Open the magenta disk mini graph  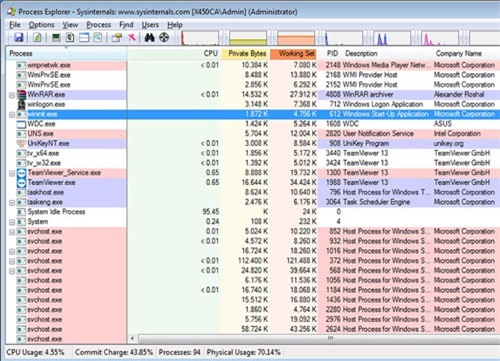point(440,38)
